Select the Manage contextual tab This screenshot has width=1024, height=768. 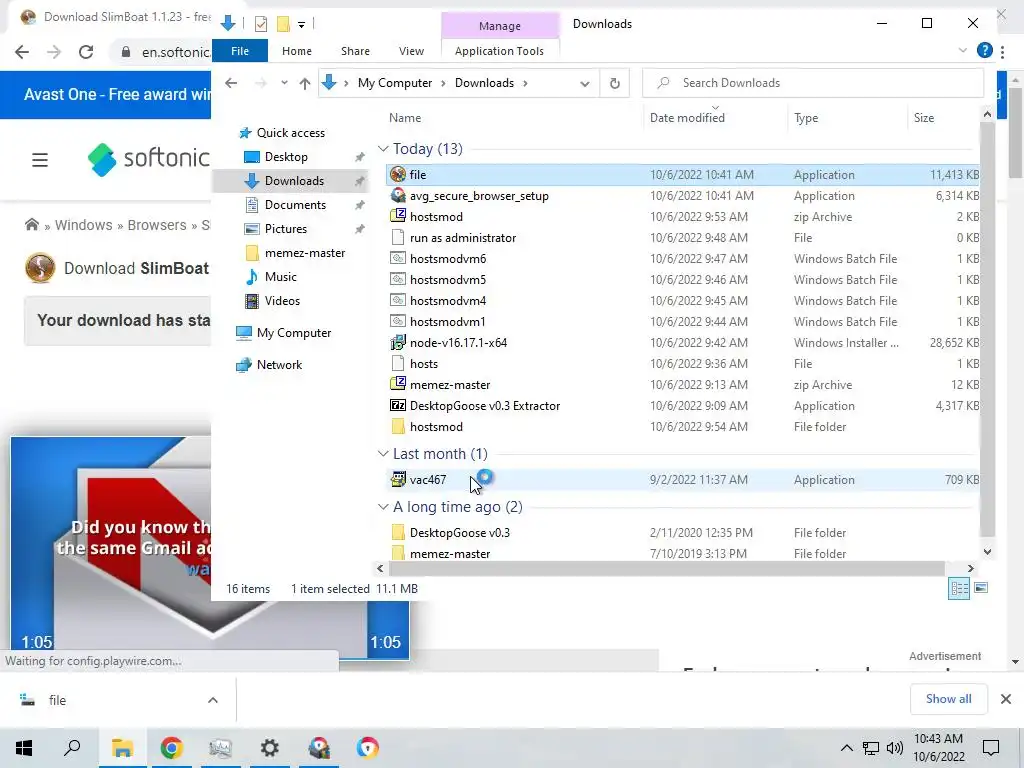tap(500, 25)
